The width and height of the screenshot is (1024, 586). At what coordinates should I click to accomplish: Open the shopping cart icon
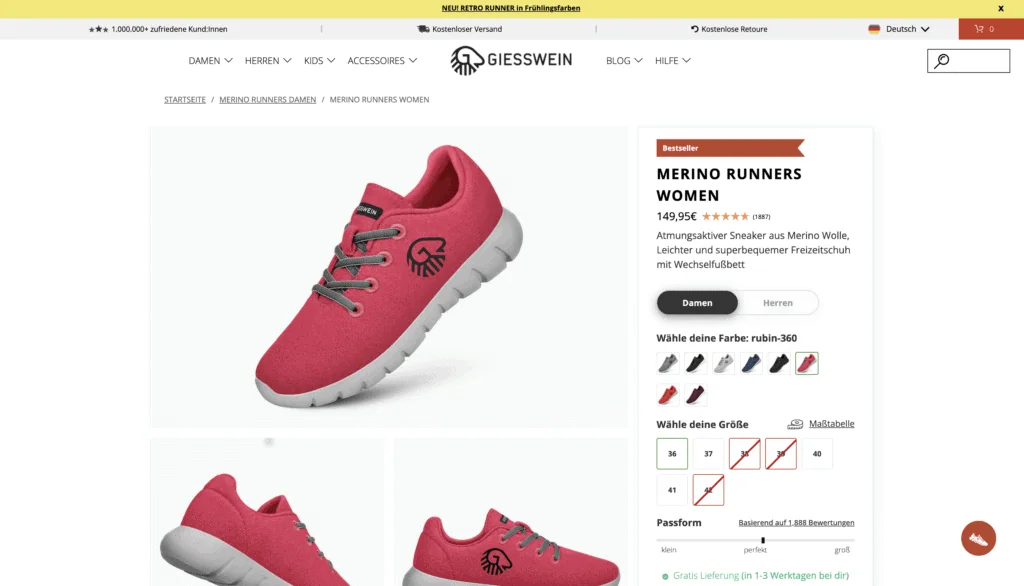tap(979, 29)
